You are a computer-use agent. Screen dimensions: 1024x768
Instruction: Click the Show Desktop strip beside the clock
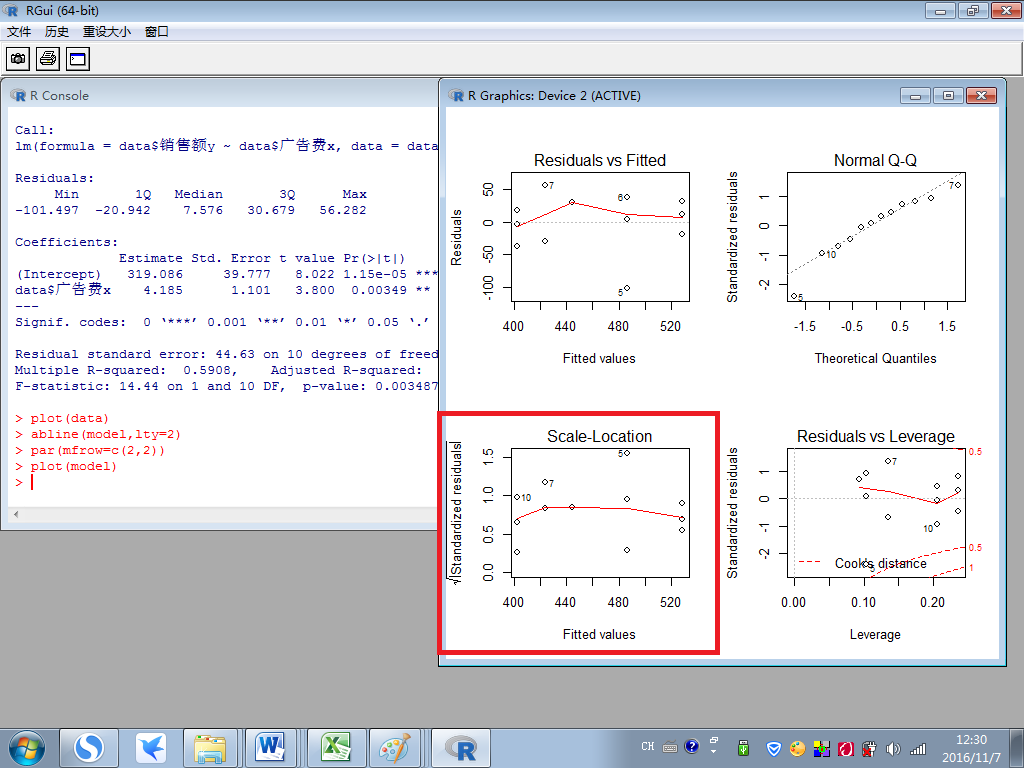coord(1017,748)
